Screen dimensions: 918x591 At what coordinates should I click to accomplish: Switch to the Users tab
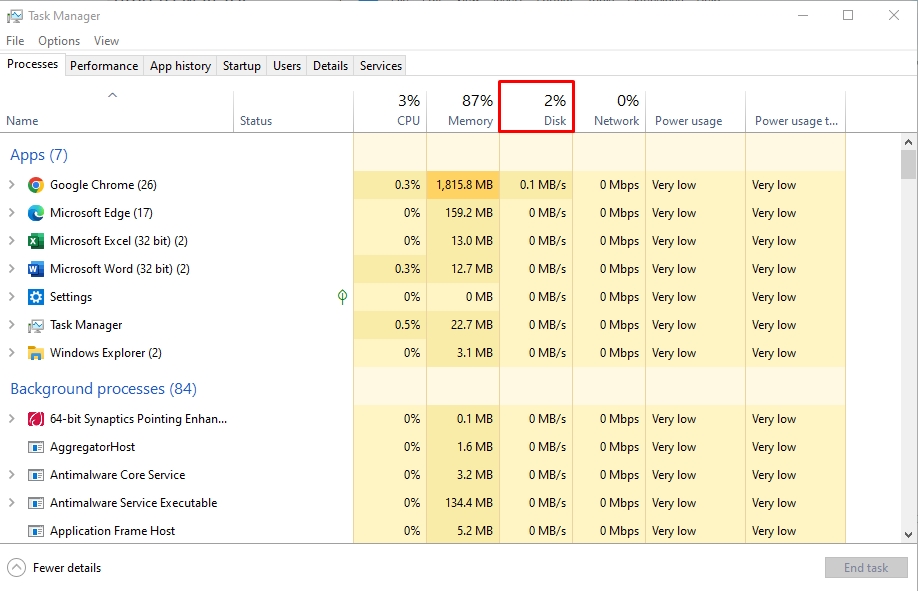click(287, 66)
